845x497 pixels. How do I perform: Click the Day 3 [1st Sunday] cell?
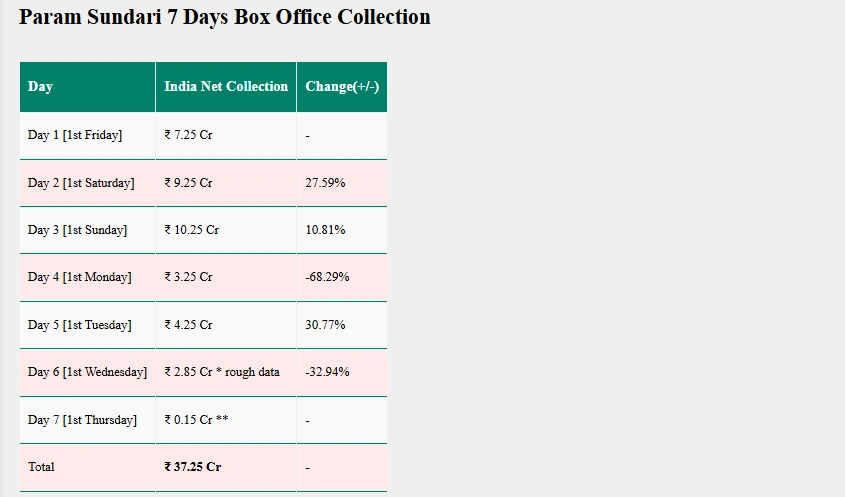pyautogui.click(x=87, y=230)
